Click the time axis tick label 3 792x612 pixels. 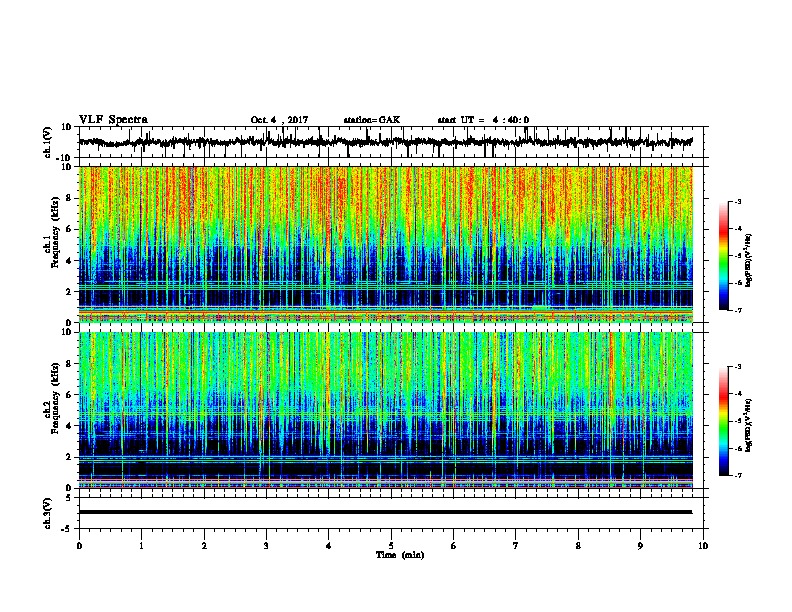click(266, 546)
